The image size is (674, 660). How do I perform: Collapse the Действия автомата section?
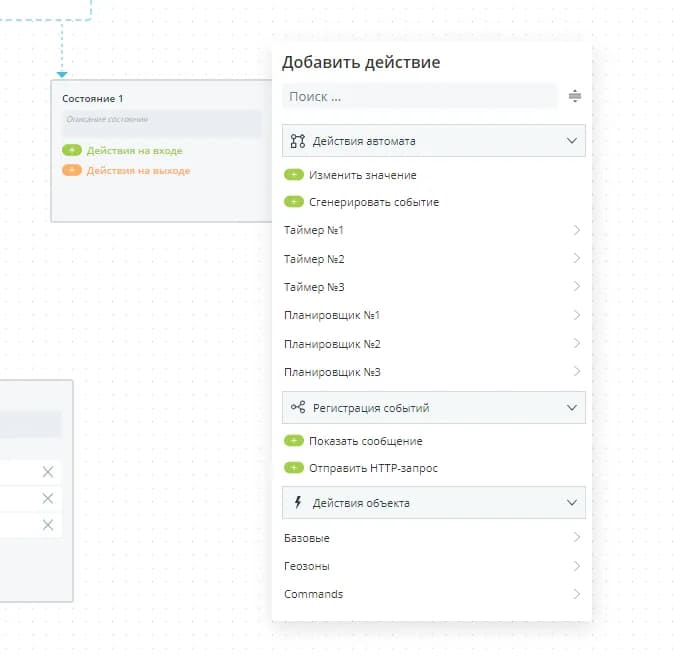[x=572, y=141]
